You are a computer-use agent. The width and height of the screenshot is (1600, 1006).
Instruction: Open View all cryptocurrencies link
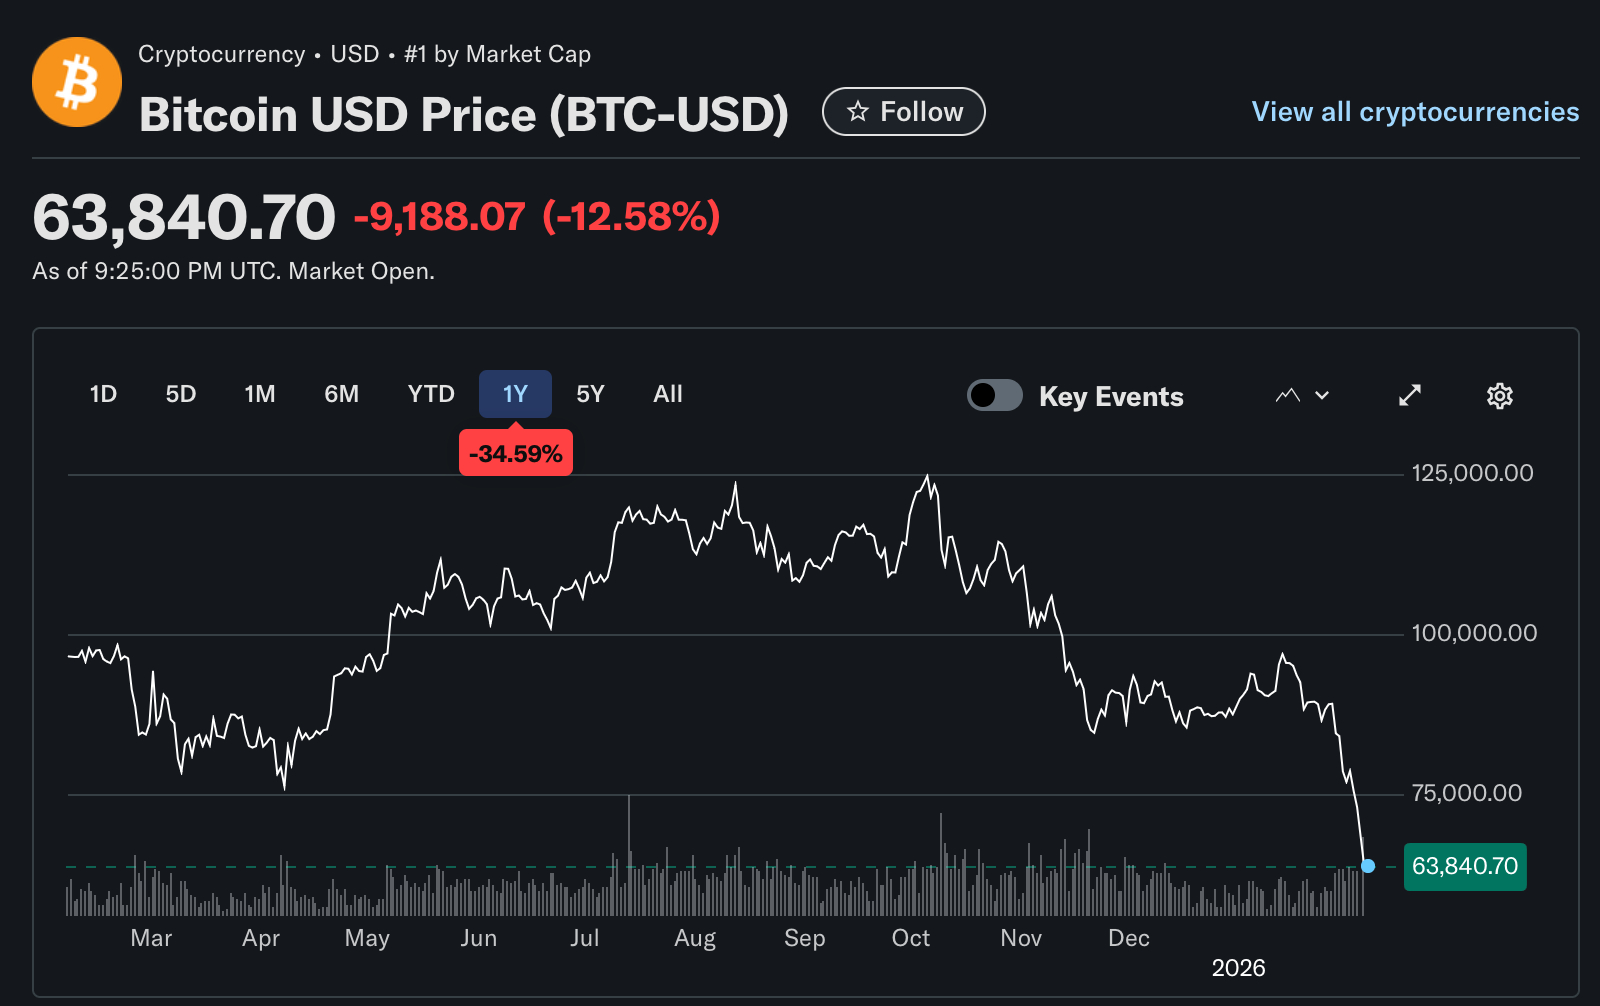click(x=1415, y=112)
